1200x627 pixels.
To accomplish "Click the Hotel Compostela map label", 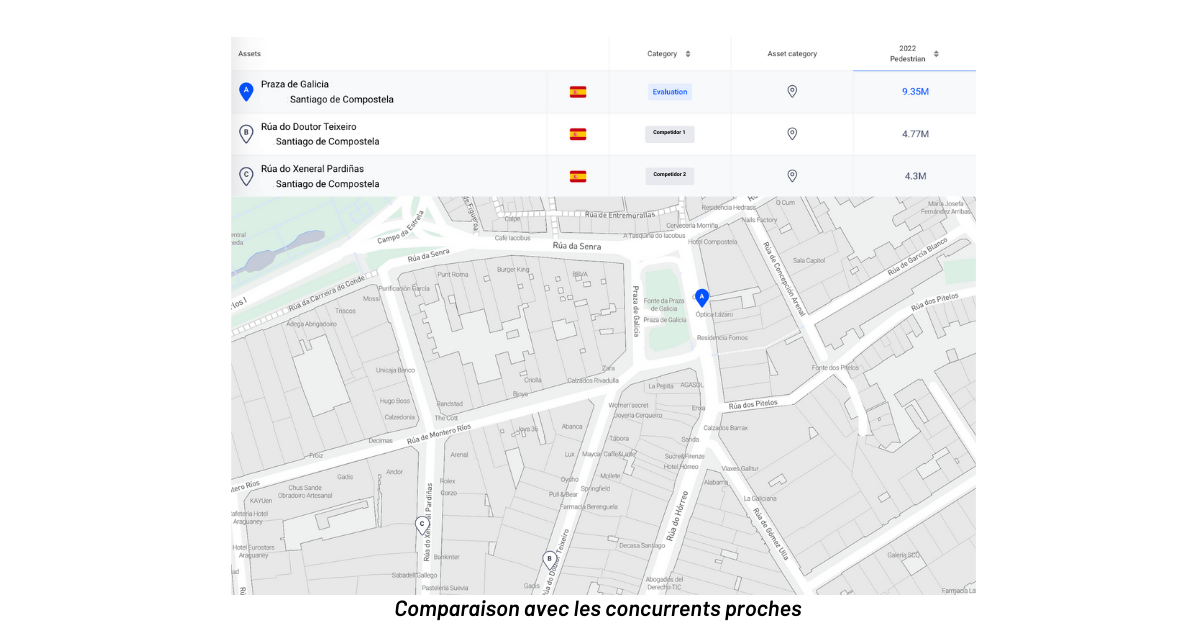I will coord(713,241).
